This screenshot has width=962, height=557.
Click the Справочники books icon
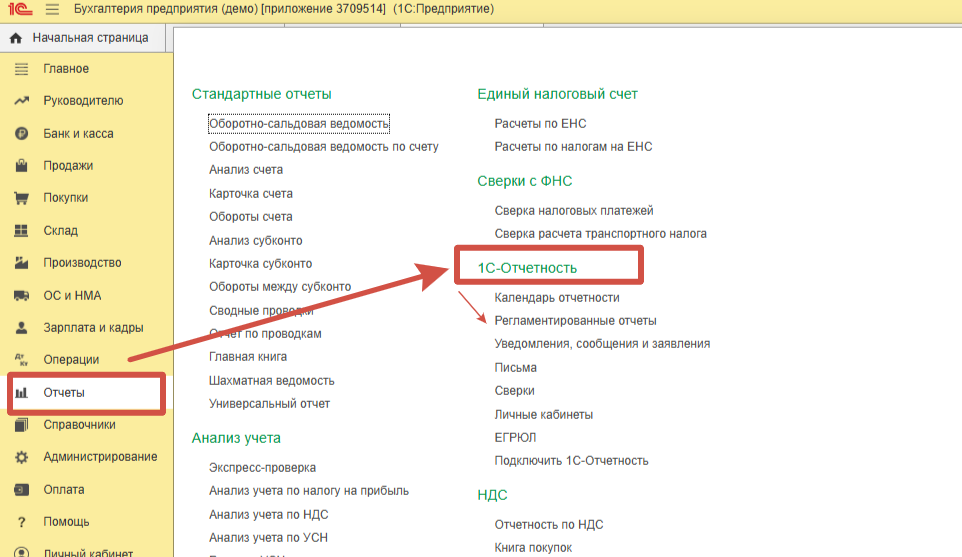pos(21,424)
